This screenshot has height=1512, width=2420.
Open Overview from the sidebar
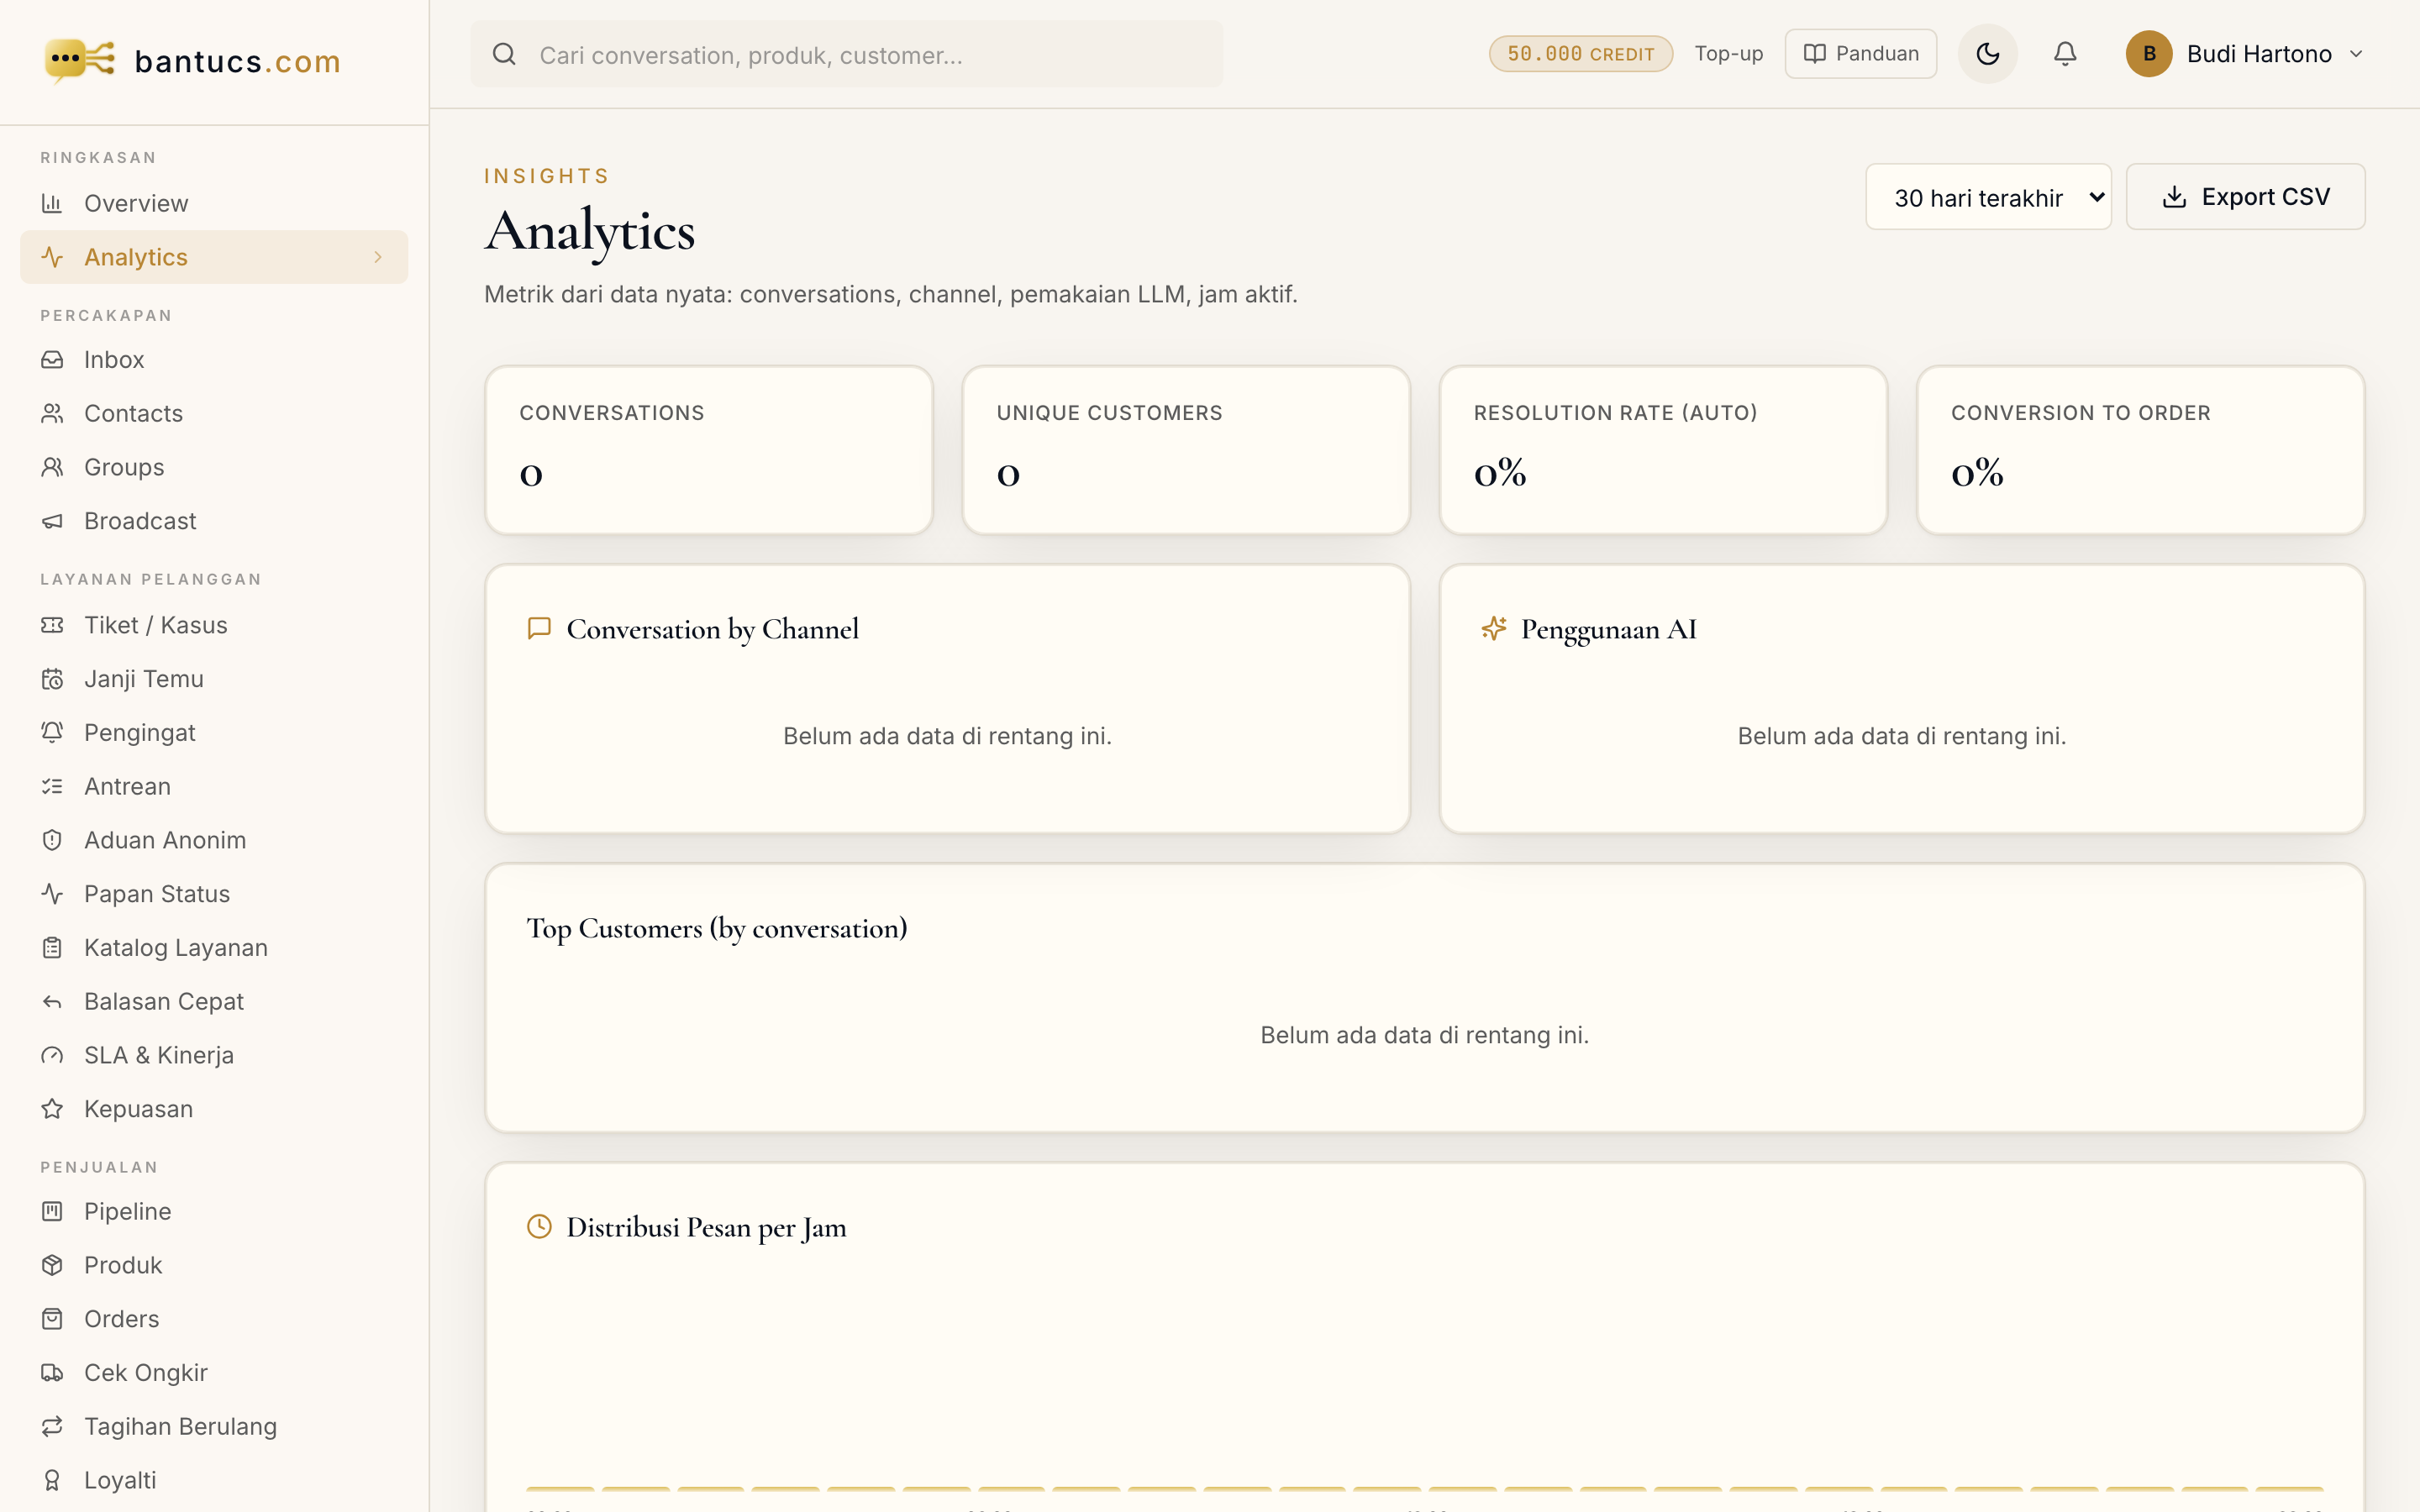click(x=214, y=203)
